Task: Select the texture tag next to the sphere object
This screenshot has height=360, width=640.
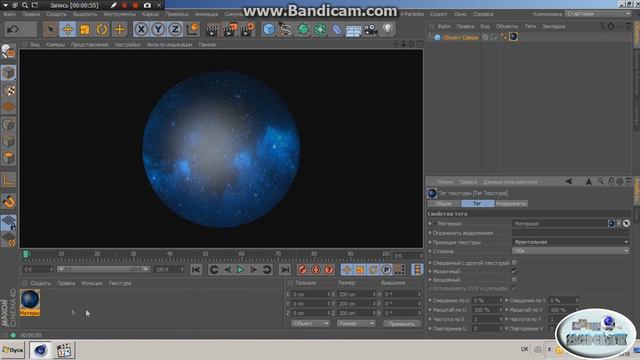Action: click(513, 37)
